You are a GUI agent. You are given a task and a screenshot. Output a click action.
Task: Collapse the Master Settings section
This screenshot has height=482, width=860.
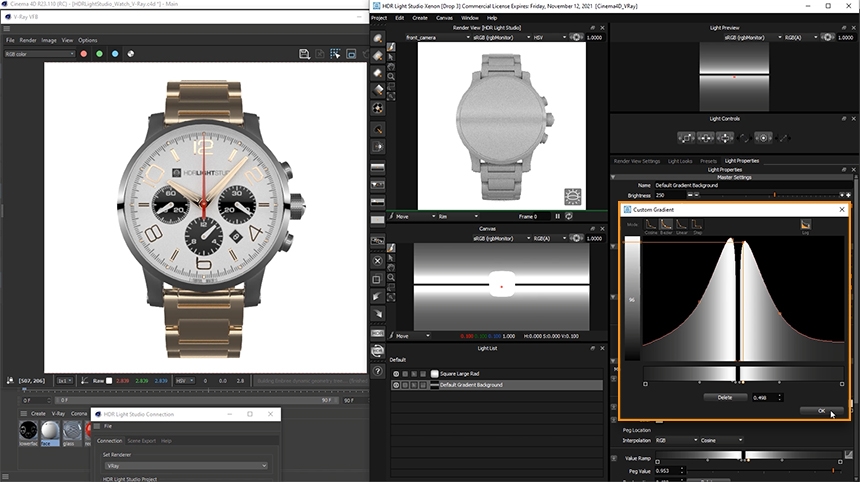(x=614, y=177)
